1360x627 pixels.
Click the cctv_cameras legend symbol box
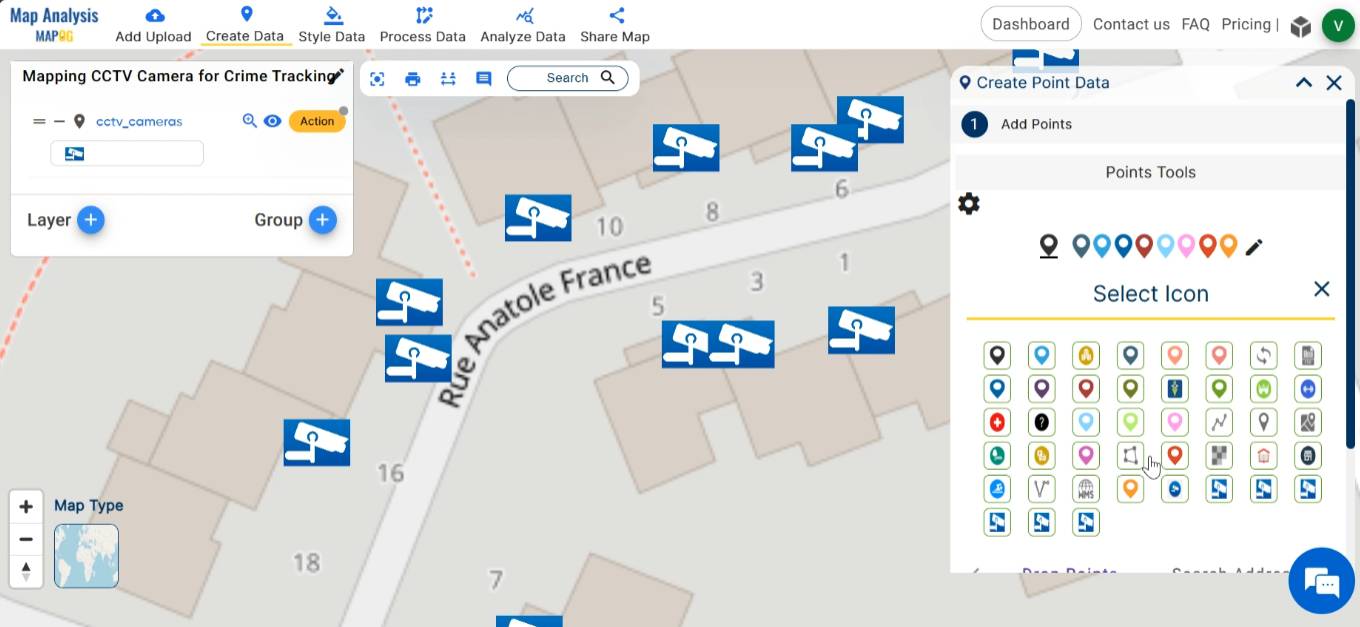pyautogui.click(x=127, y=153)
